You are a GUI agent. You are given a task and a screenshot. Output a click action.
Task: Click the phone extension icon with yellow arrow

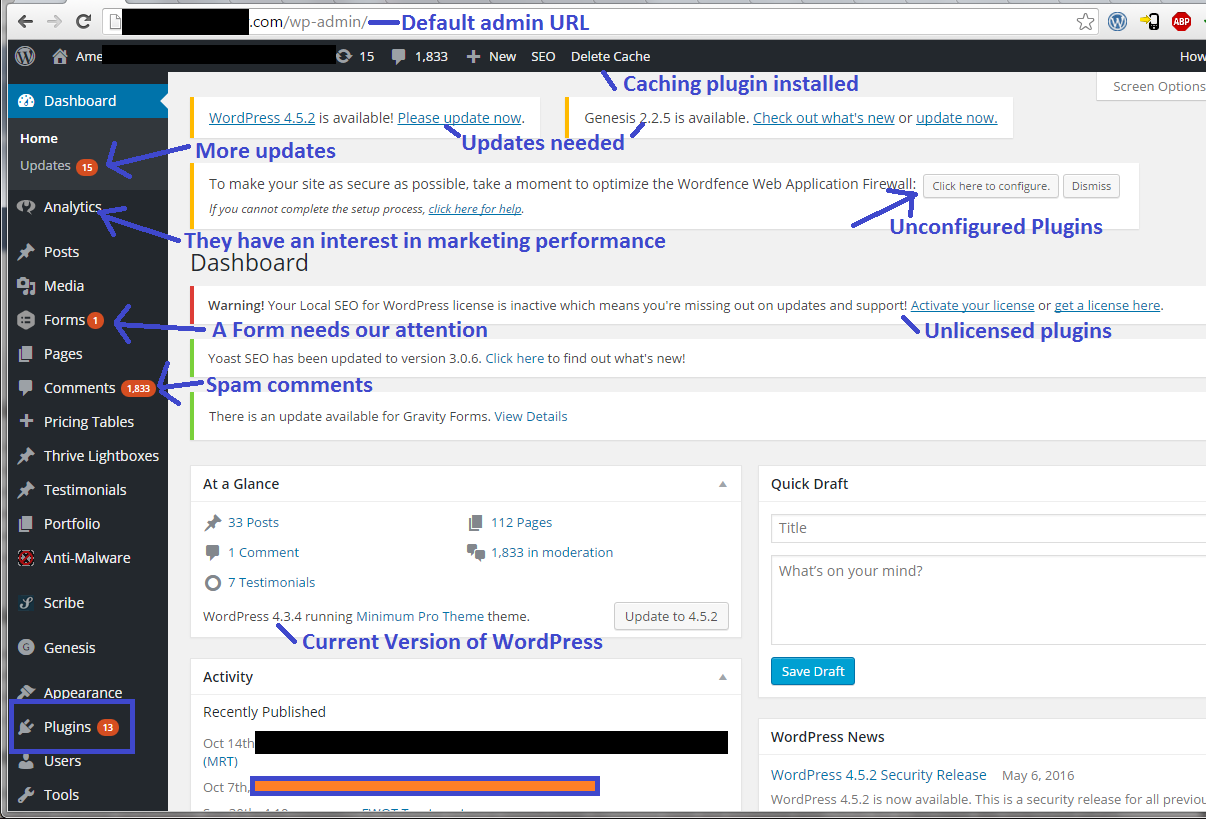pyautogui.click(x=1150, y=21)
